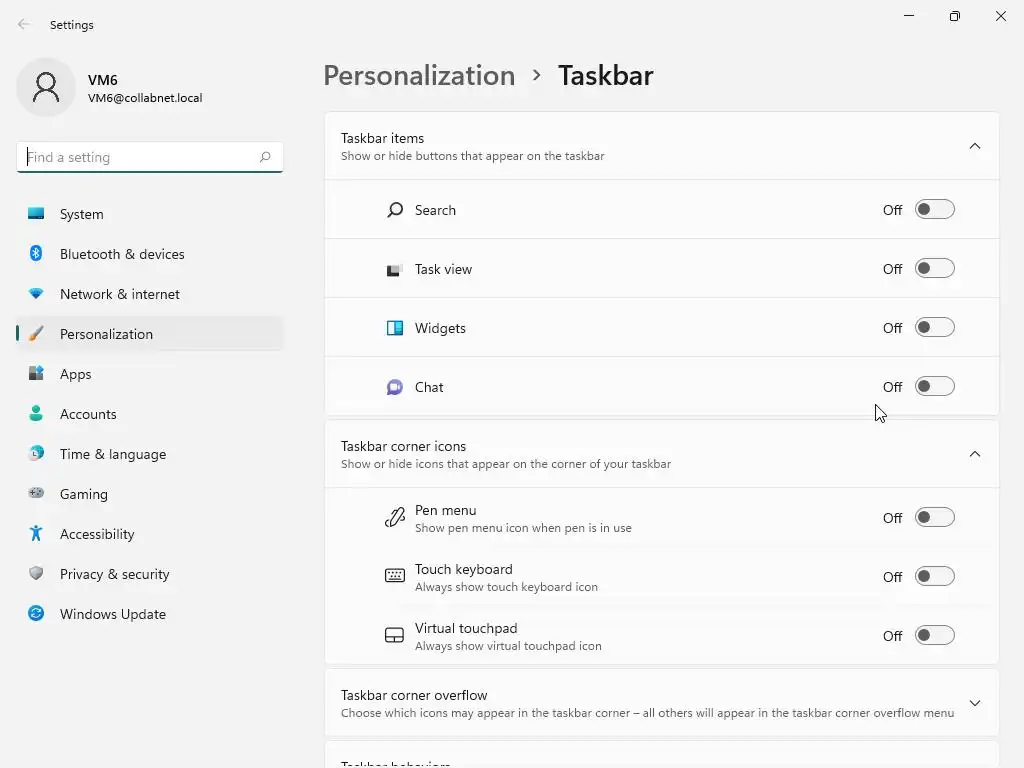
Task: Turn on the Widgets toggle
Action: click(934, 328)
